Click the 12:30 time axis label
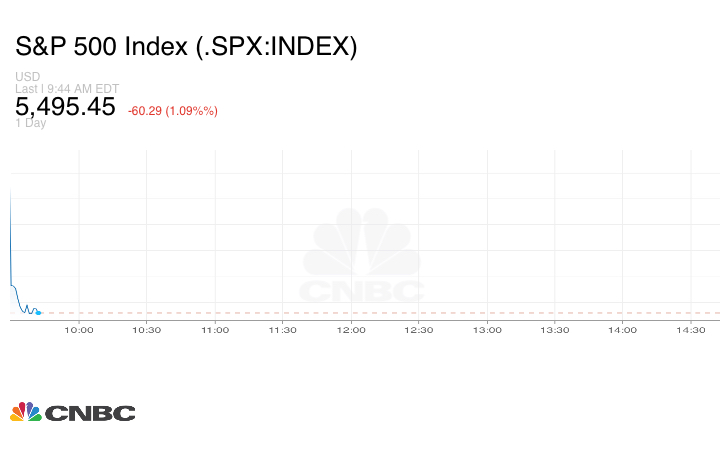The width and height of the screenshot is (720, 450). (419, 330)
